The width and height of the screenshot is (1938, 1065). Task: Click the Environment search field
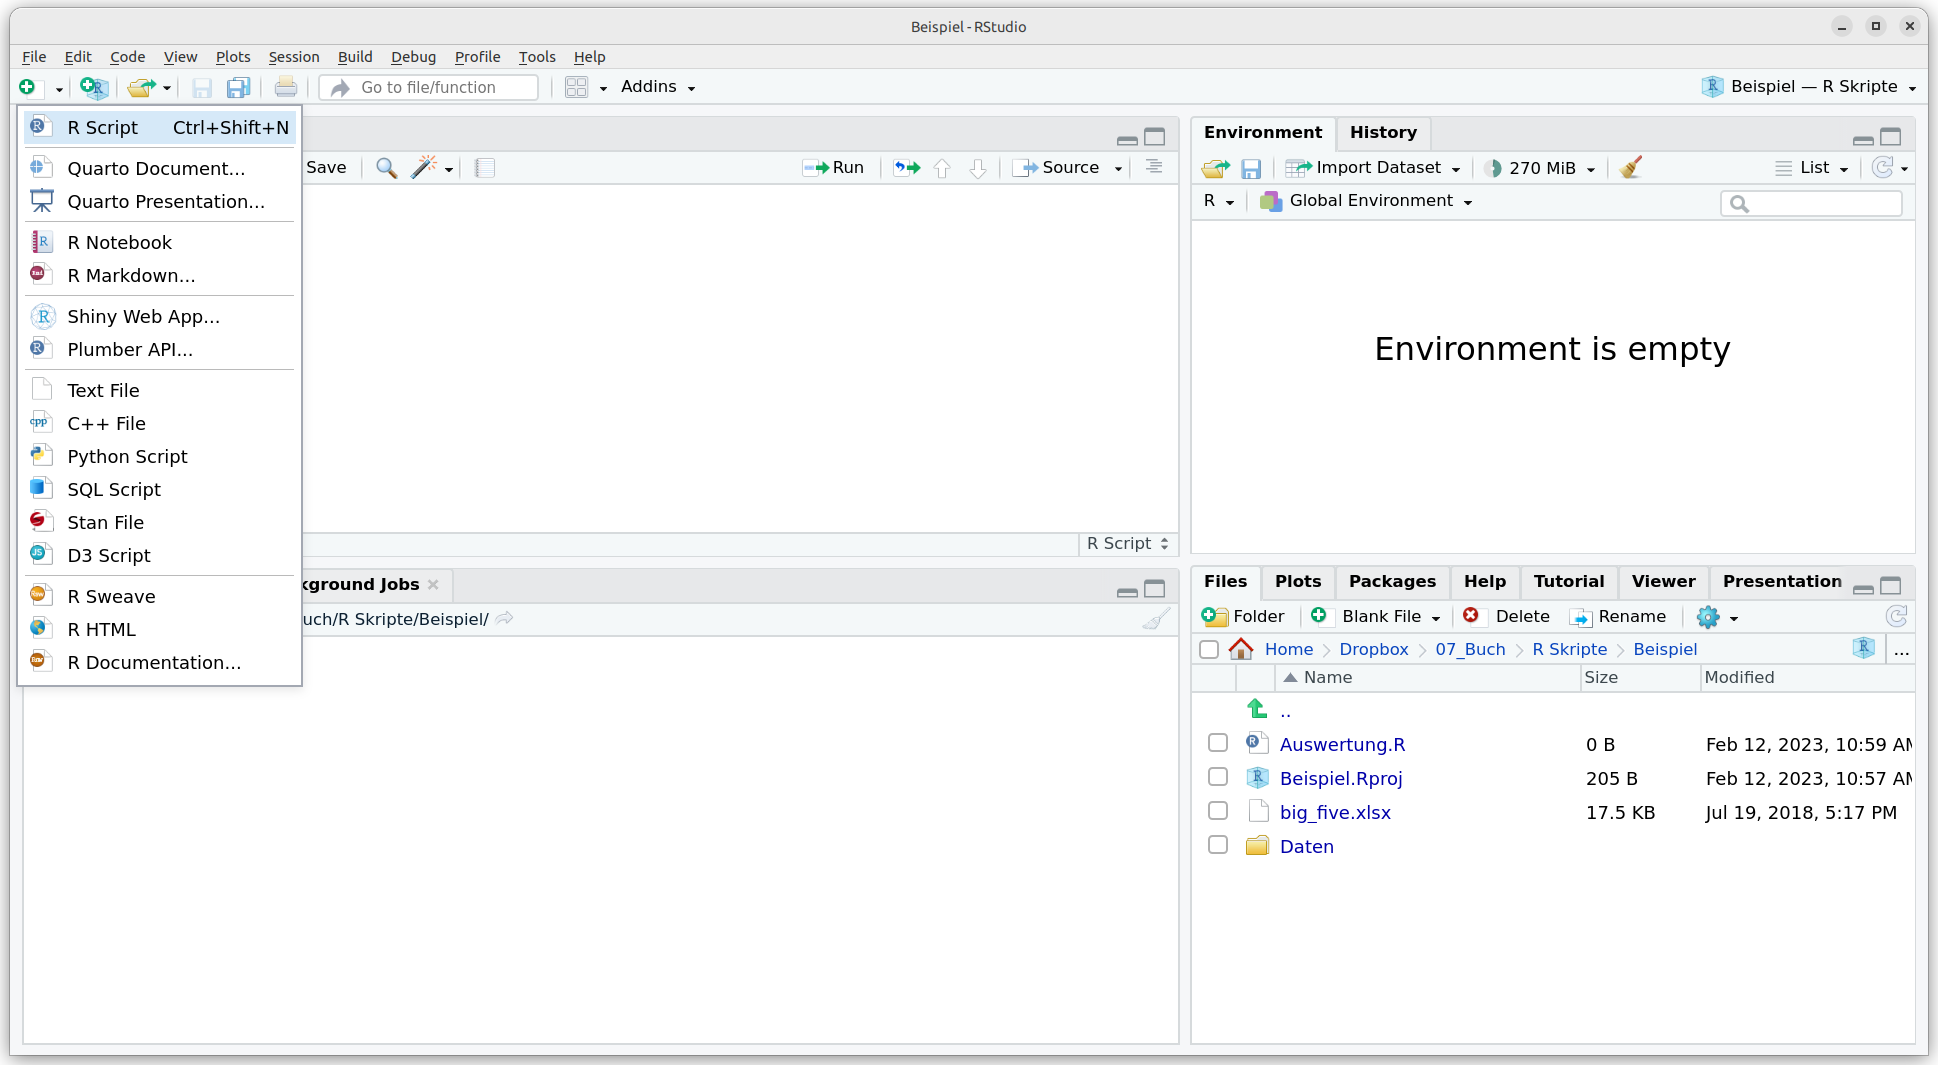(1811, 203)
